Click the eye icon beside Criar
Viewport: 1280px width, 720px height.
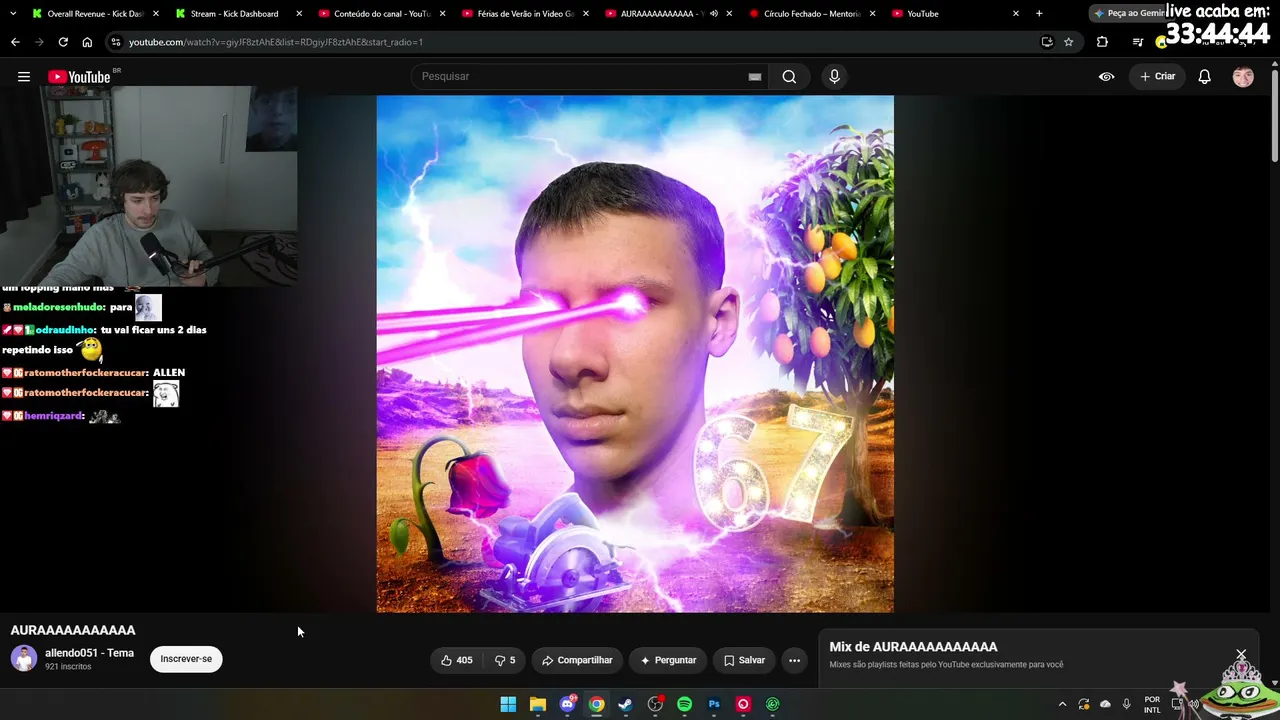tap(1106, 76)
